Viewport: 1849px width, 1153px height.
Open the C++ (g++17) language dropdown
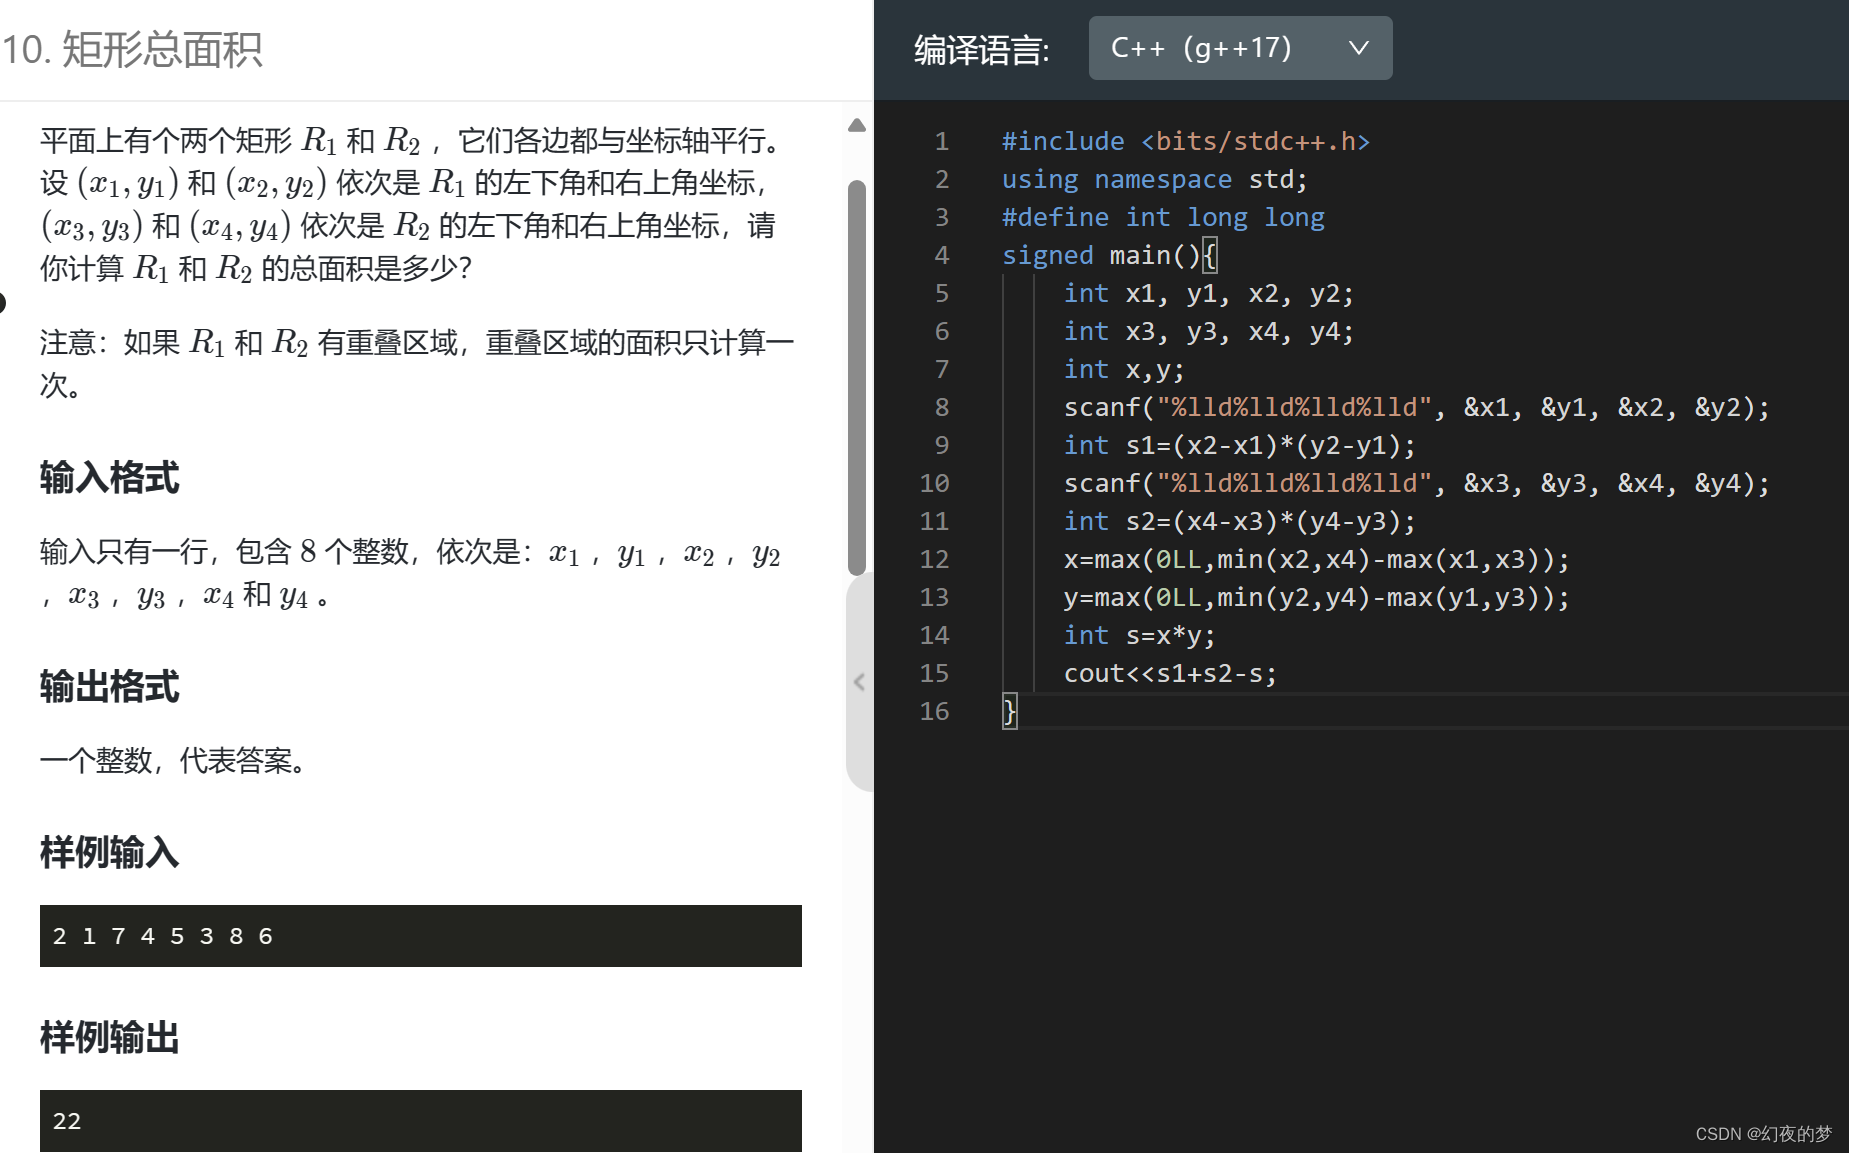click(x=1240, y=48)
